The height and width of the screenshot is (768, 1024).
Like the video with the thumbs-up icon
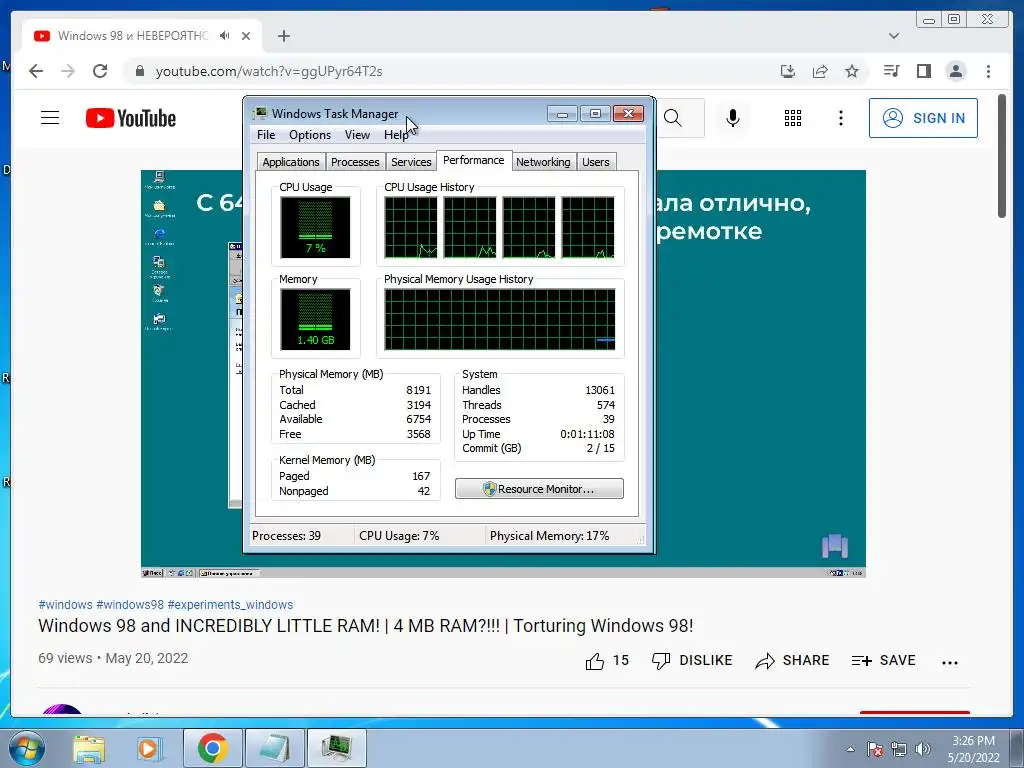594,661
